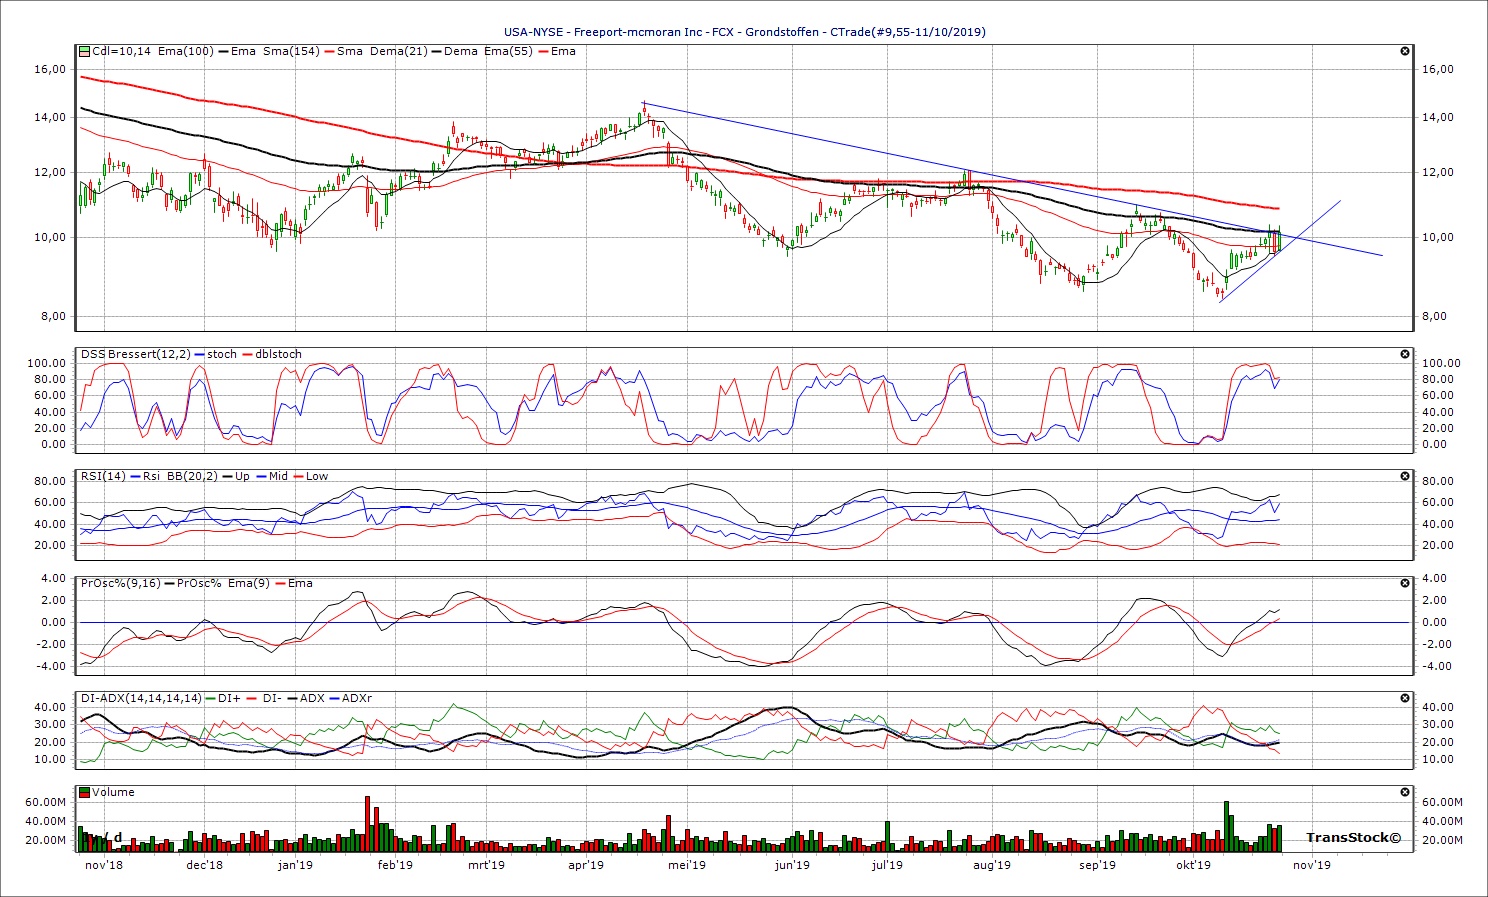Click the Volume panel label
The image size is (1488, 897).
click(x=114, y=792)
